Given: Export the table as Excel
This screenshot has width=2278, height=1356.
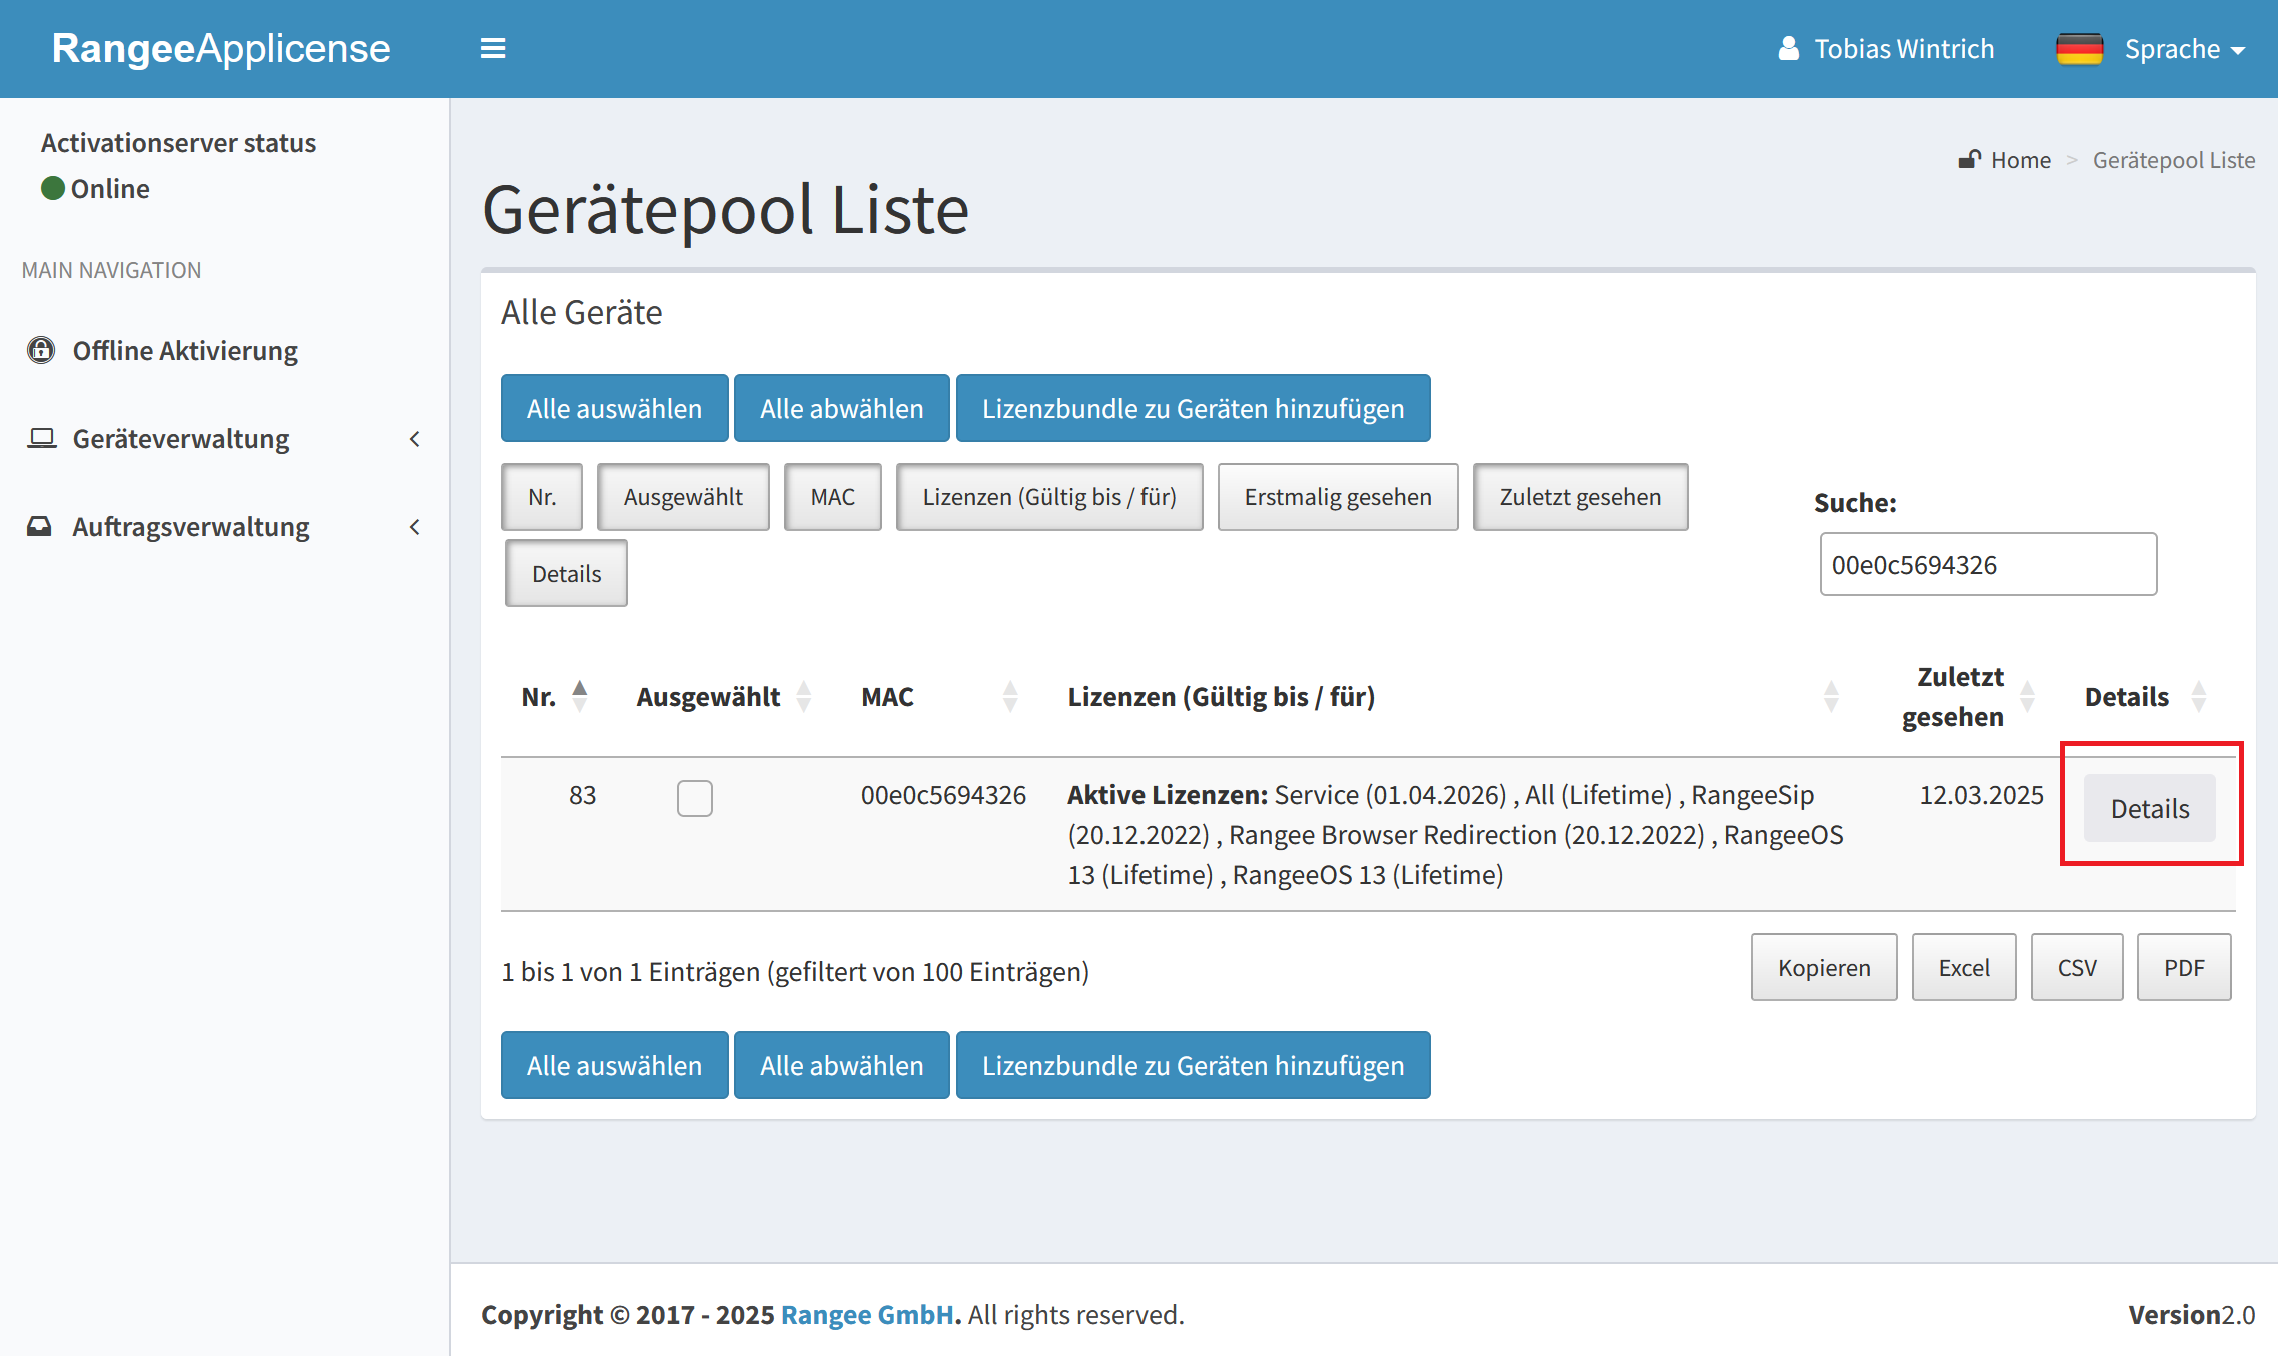Looking at the screenshot, I should click(1963, 967).
